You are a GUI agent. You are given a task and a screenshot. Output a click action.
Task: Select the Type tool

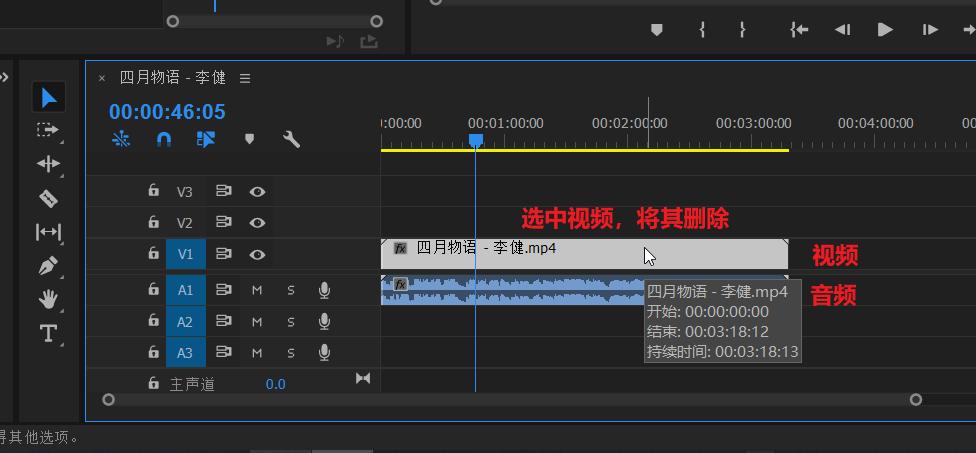[48, 334]
